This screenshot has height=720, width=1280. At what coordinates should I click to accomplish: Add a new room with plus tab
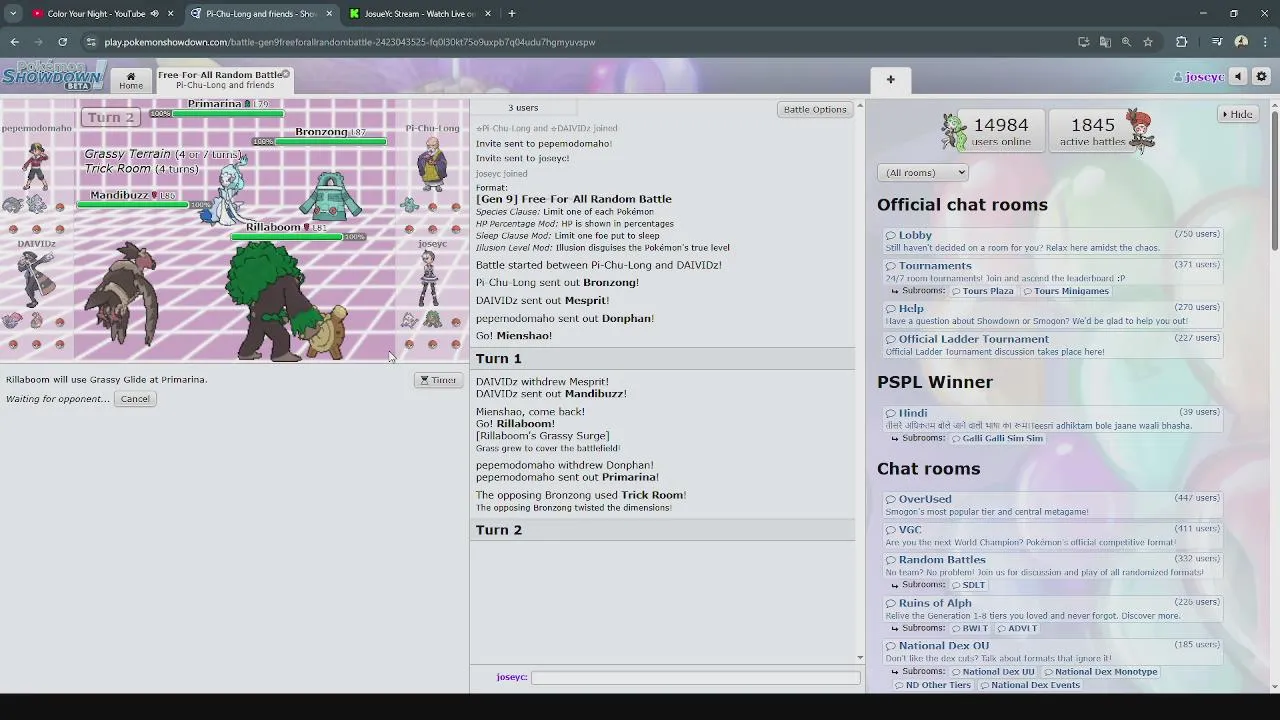pos(890,80)
